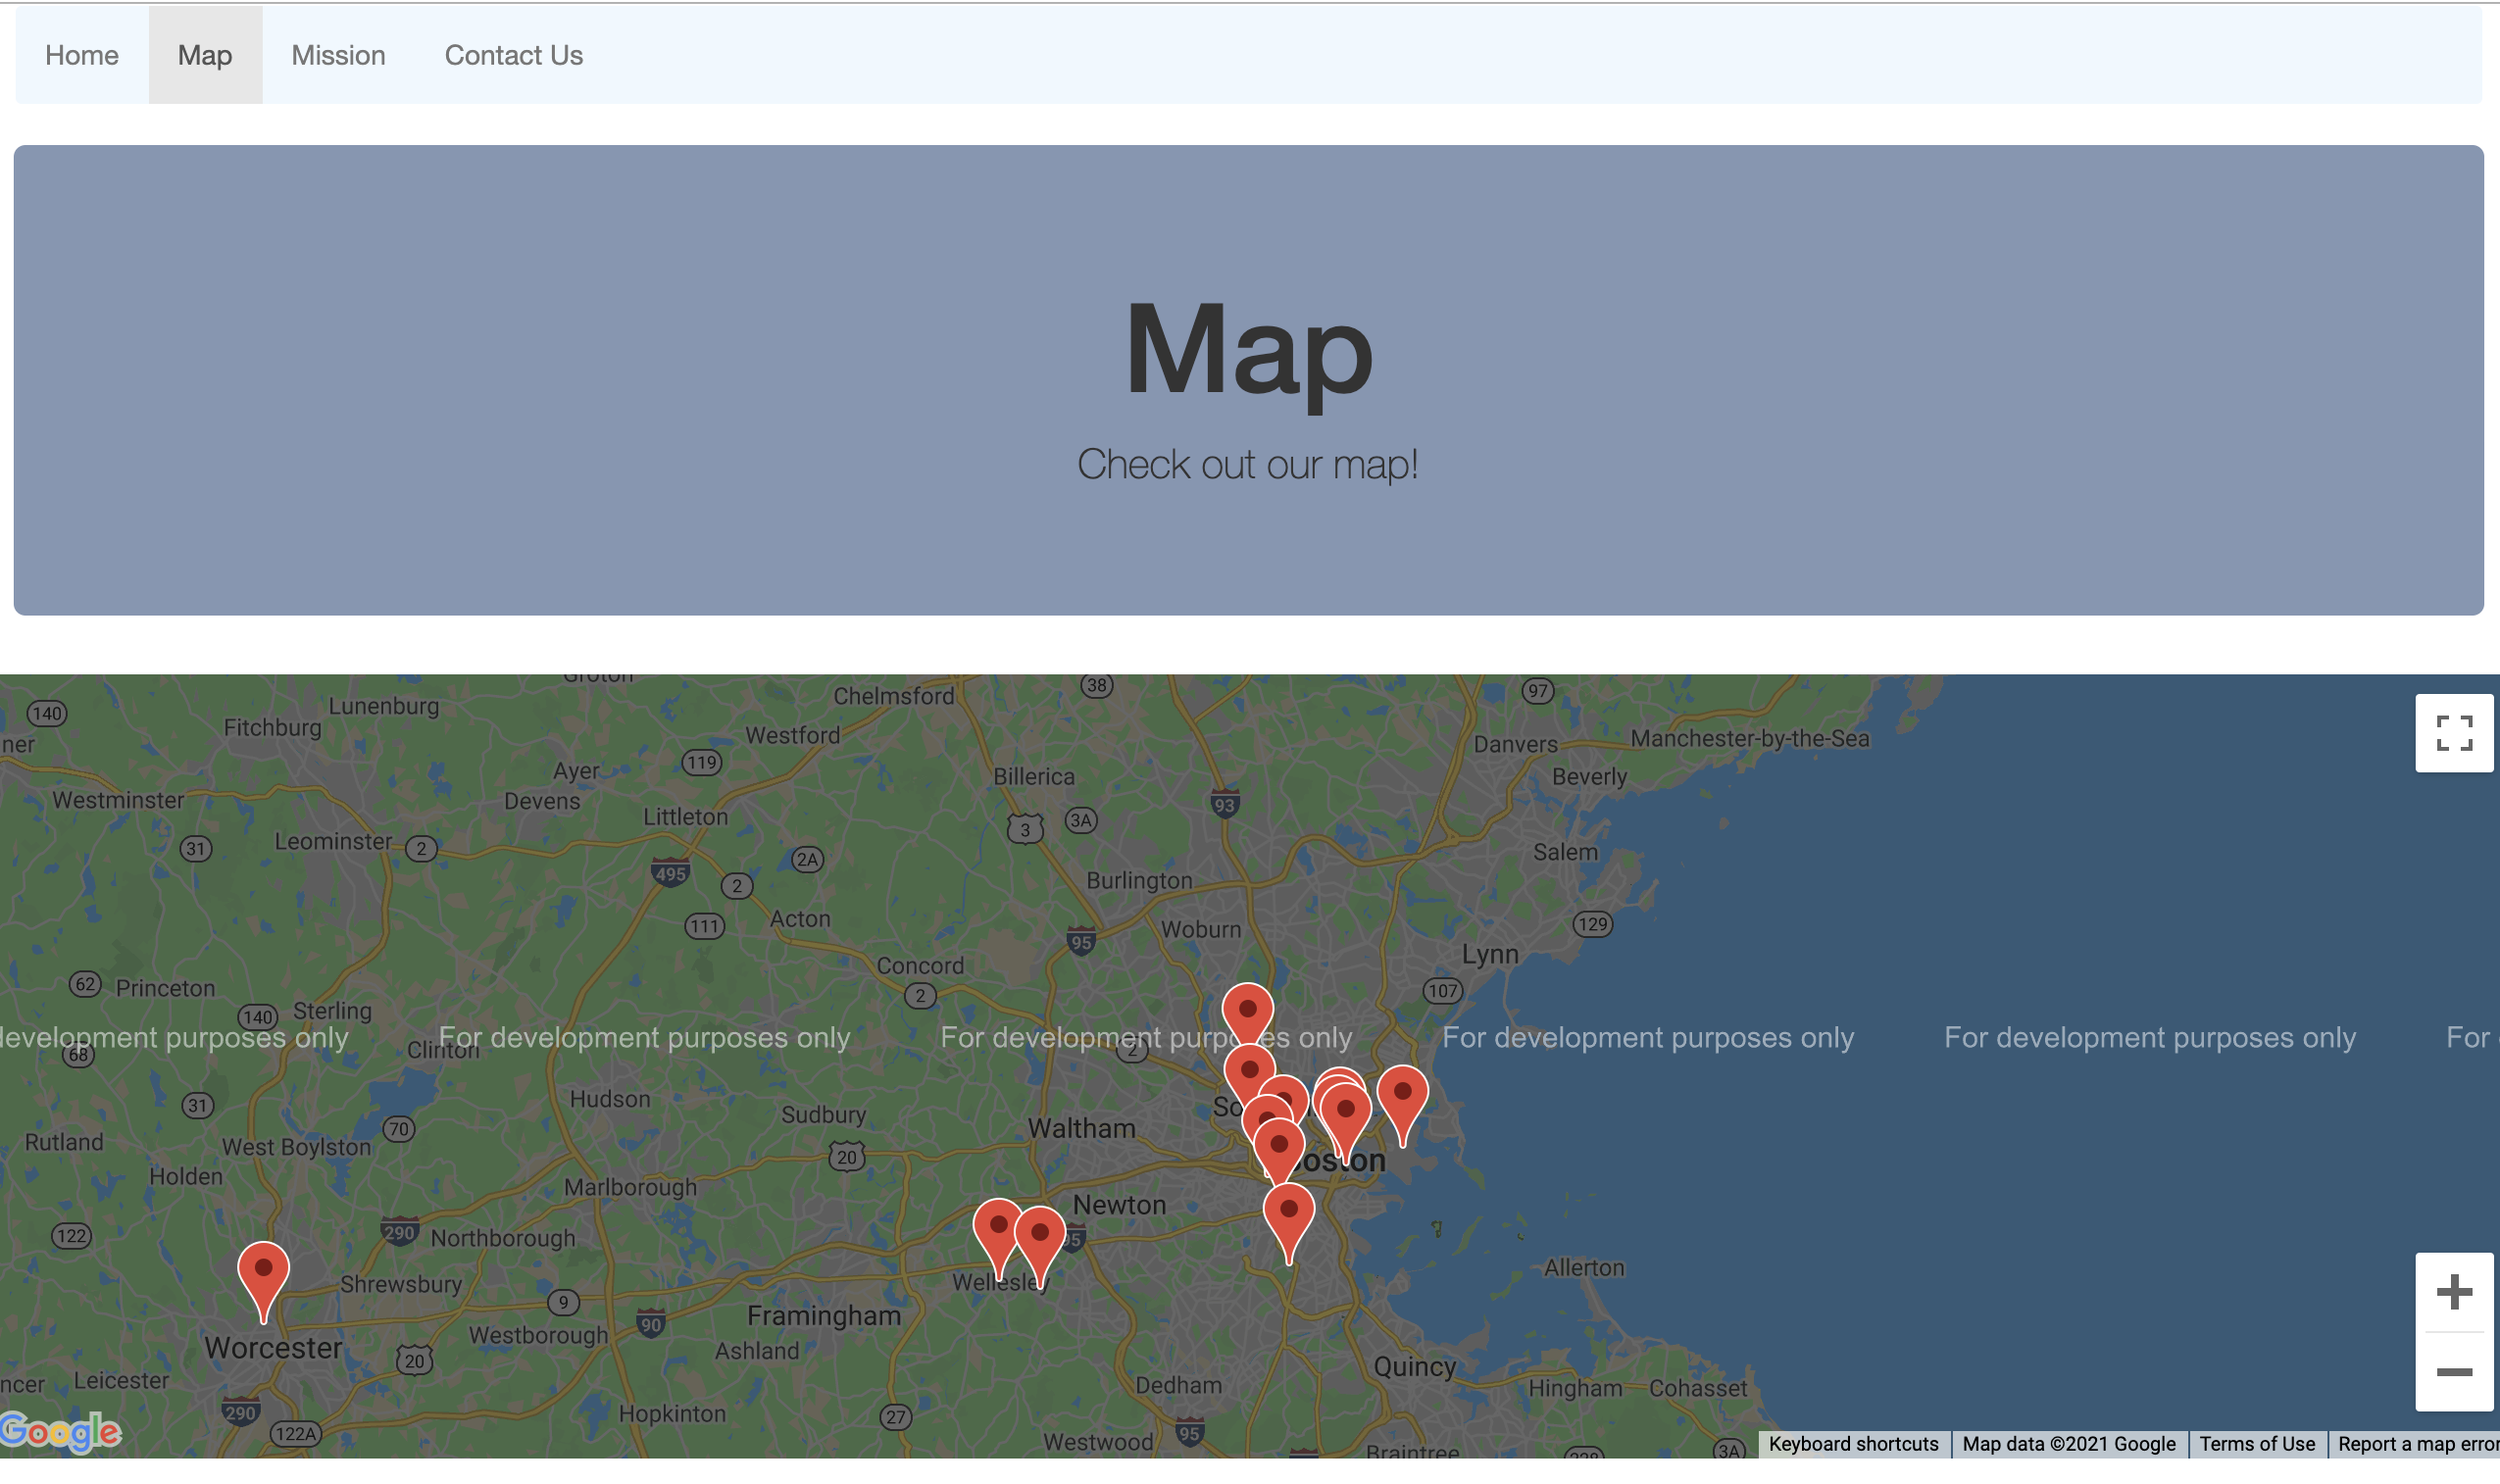Click the northernmost marker near Woburn
Screen dimensions: 2500x1484
[x=1247, y=1011]
